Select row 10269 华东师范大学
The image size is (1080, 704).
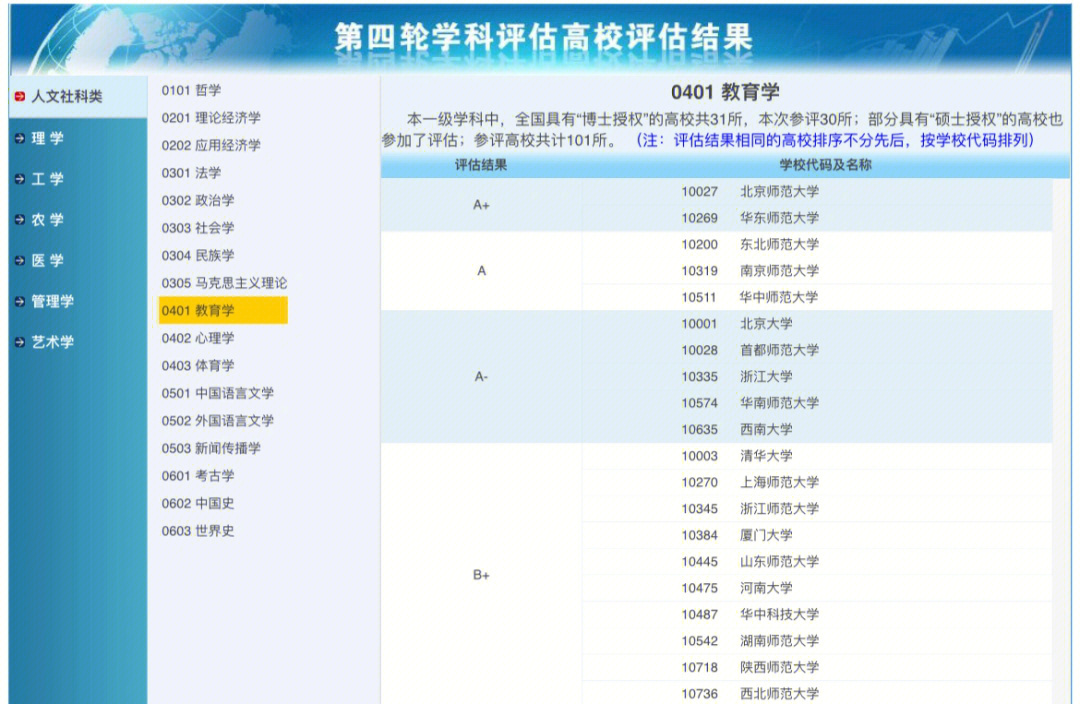pos(818,218)
